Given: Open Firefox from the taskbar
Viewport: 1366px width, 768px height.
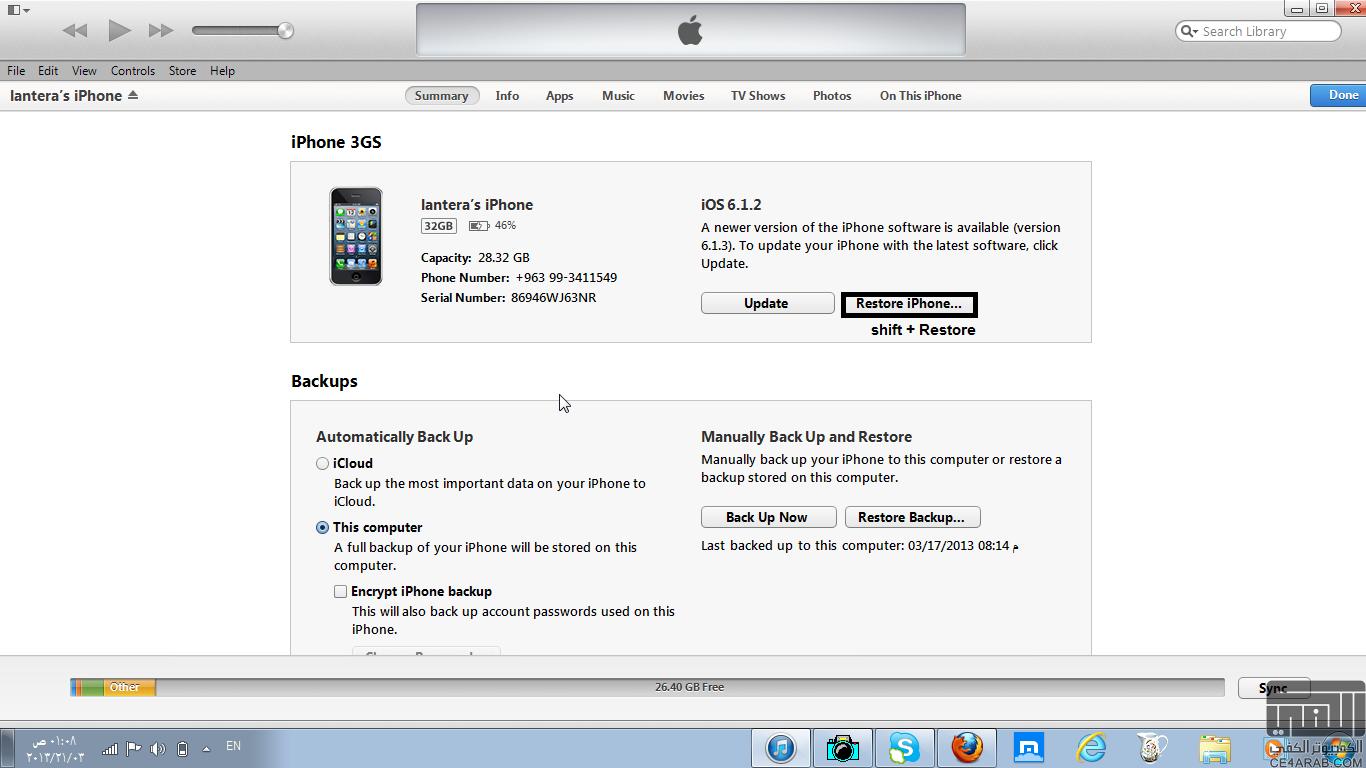Looking at the screenshot, I should tap(966, 748).
